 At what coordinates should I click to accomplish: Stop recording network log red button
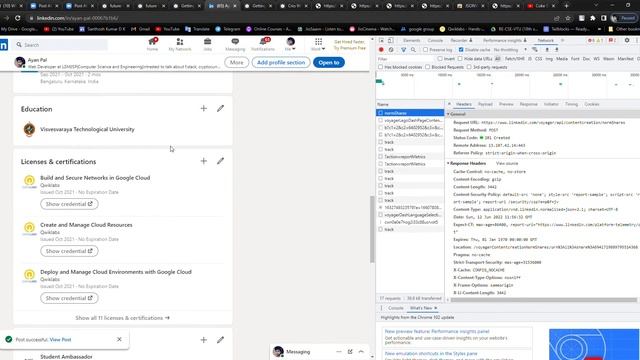[x=381, y=49]
